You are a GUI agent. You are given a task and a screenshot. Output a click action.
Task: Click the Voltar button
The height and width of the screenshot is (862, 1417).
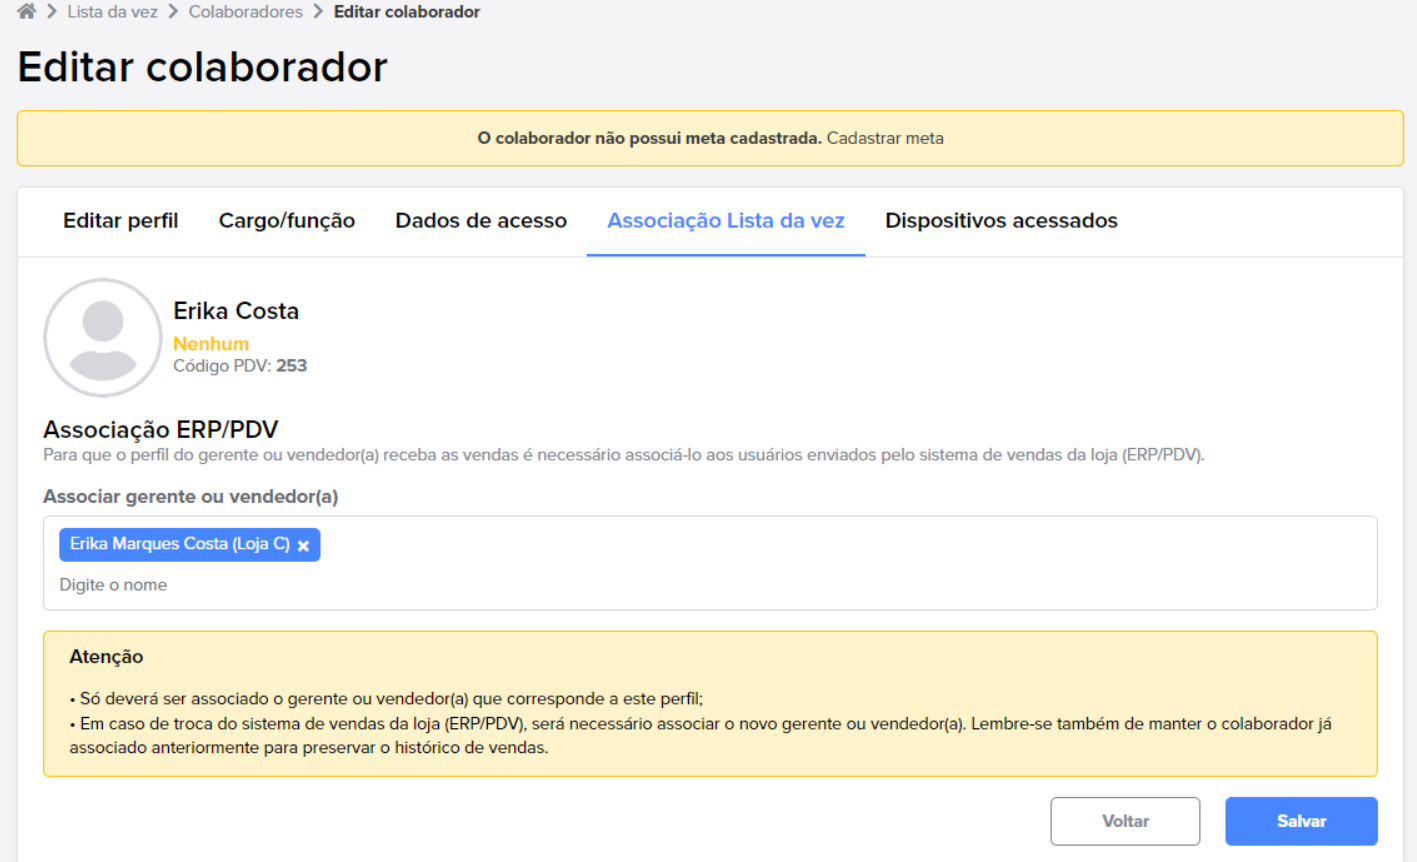(x=1125, y=821)
